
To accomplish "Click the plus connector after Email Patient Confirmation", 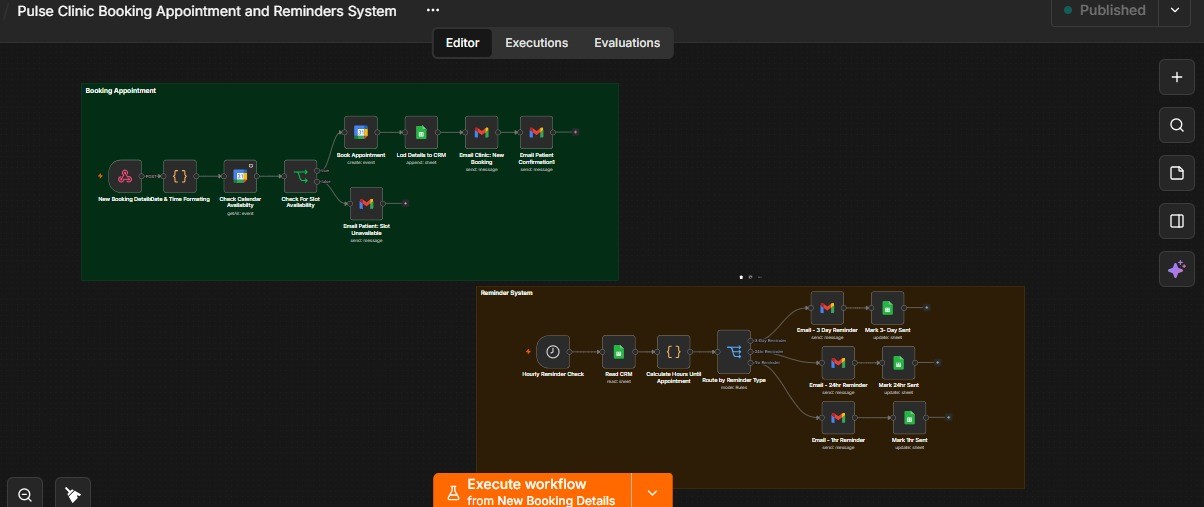I will (x=575, y=132).
